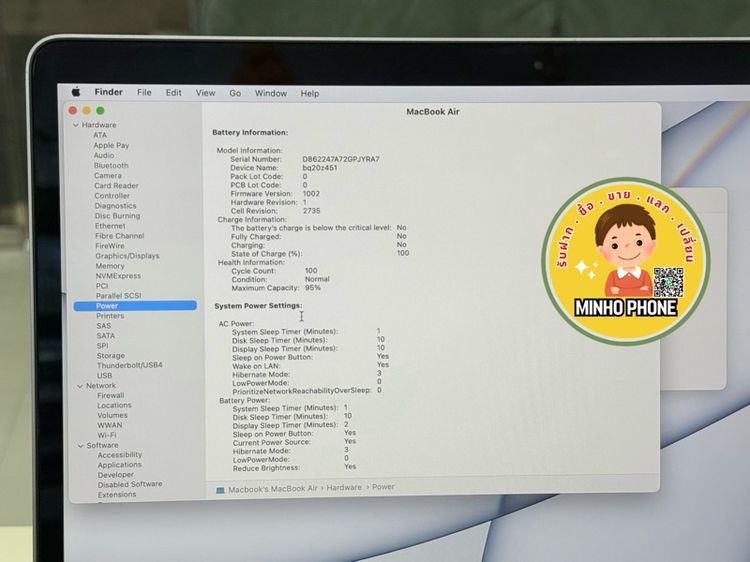750x562 pixels.
Task: Select Printers in the sidebar
Action: (110, 316)
